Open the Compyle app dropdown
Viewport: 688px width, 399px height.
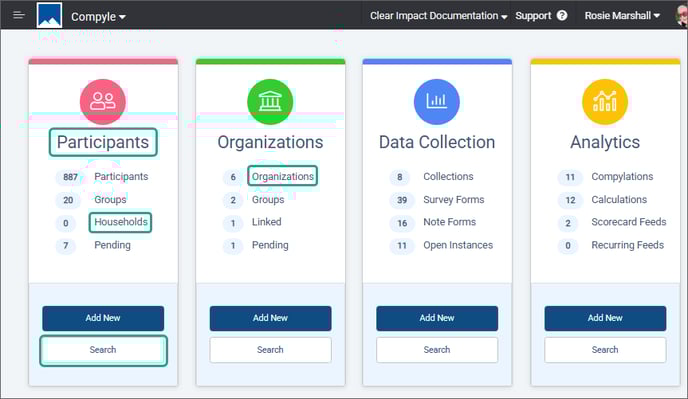[x=98, y=17]
